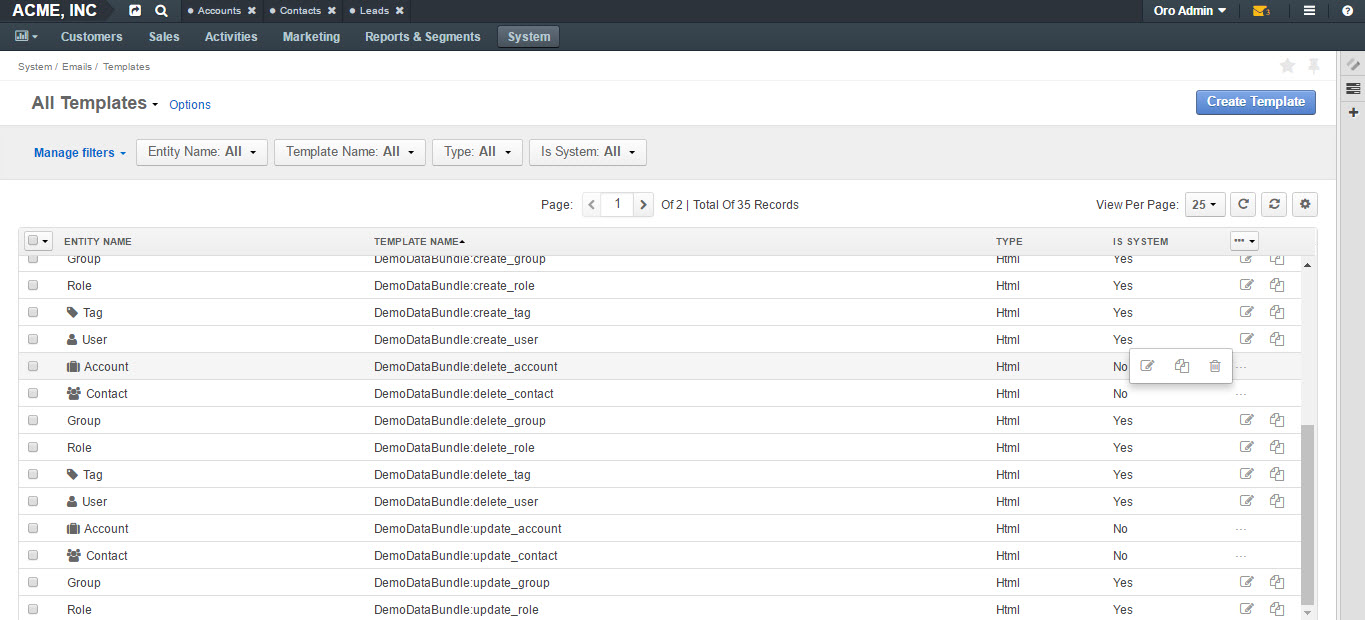The width and height of the screenshot is (1365, 620).
Task: Open the sidebar list widget icon
Action: click(1353, 88)
